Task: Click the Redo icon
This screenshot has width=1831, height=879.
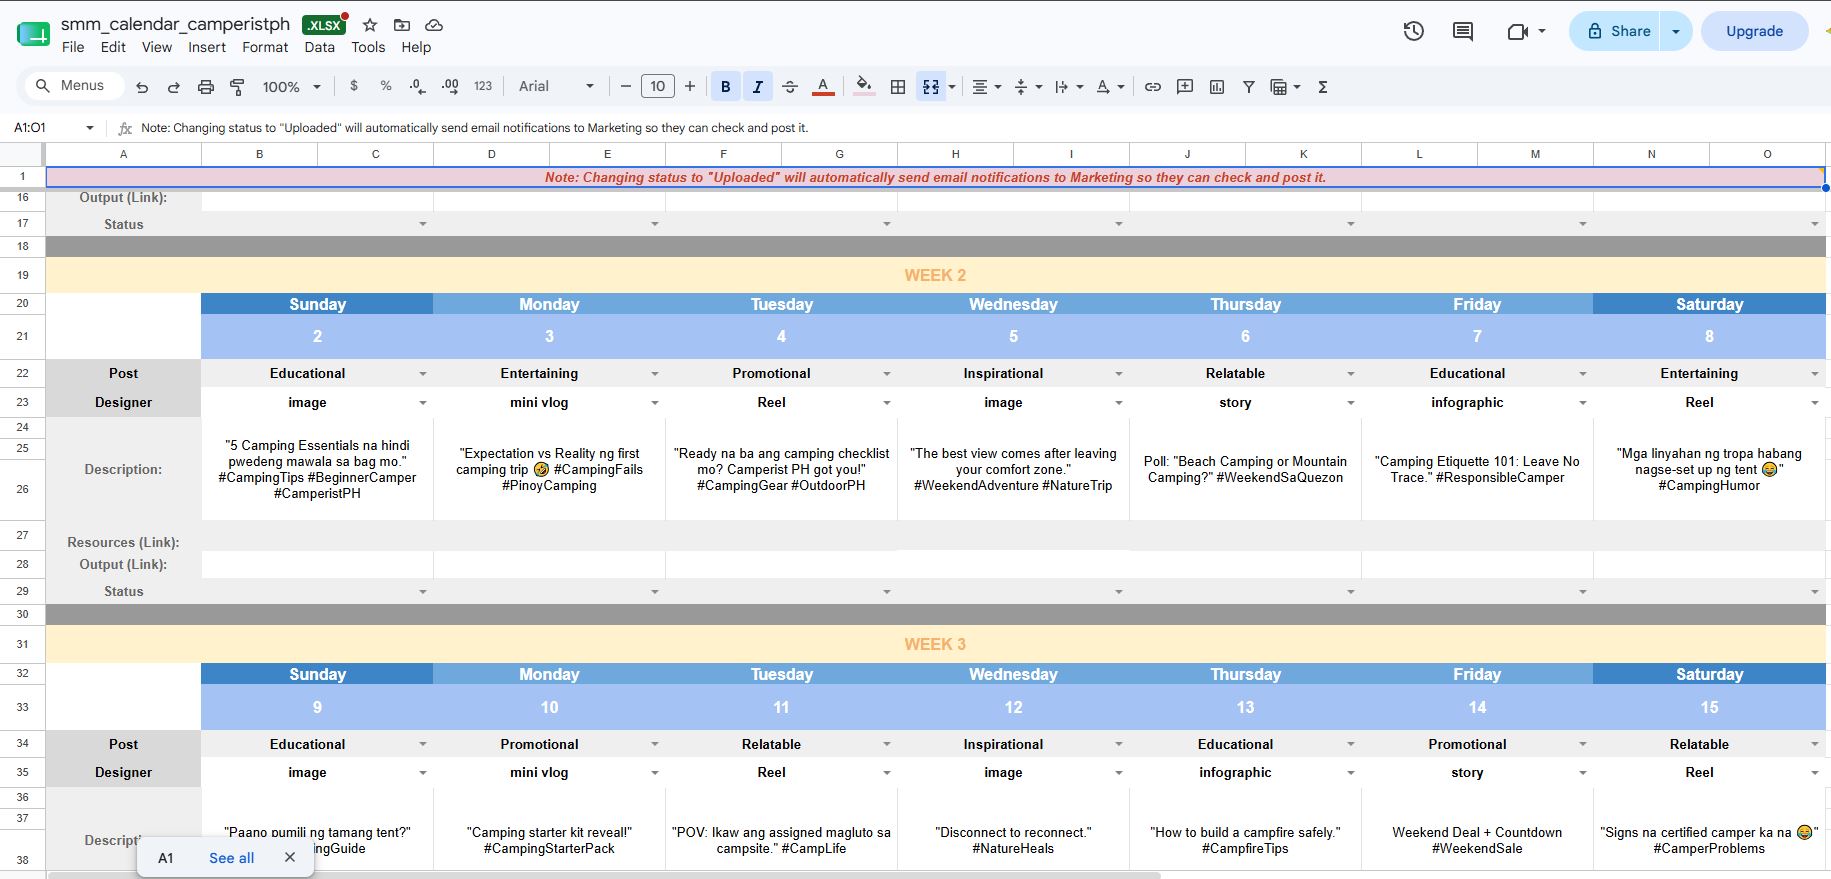Action: [x=174, y=87]
